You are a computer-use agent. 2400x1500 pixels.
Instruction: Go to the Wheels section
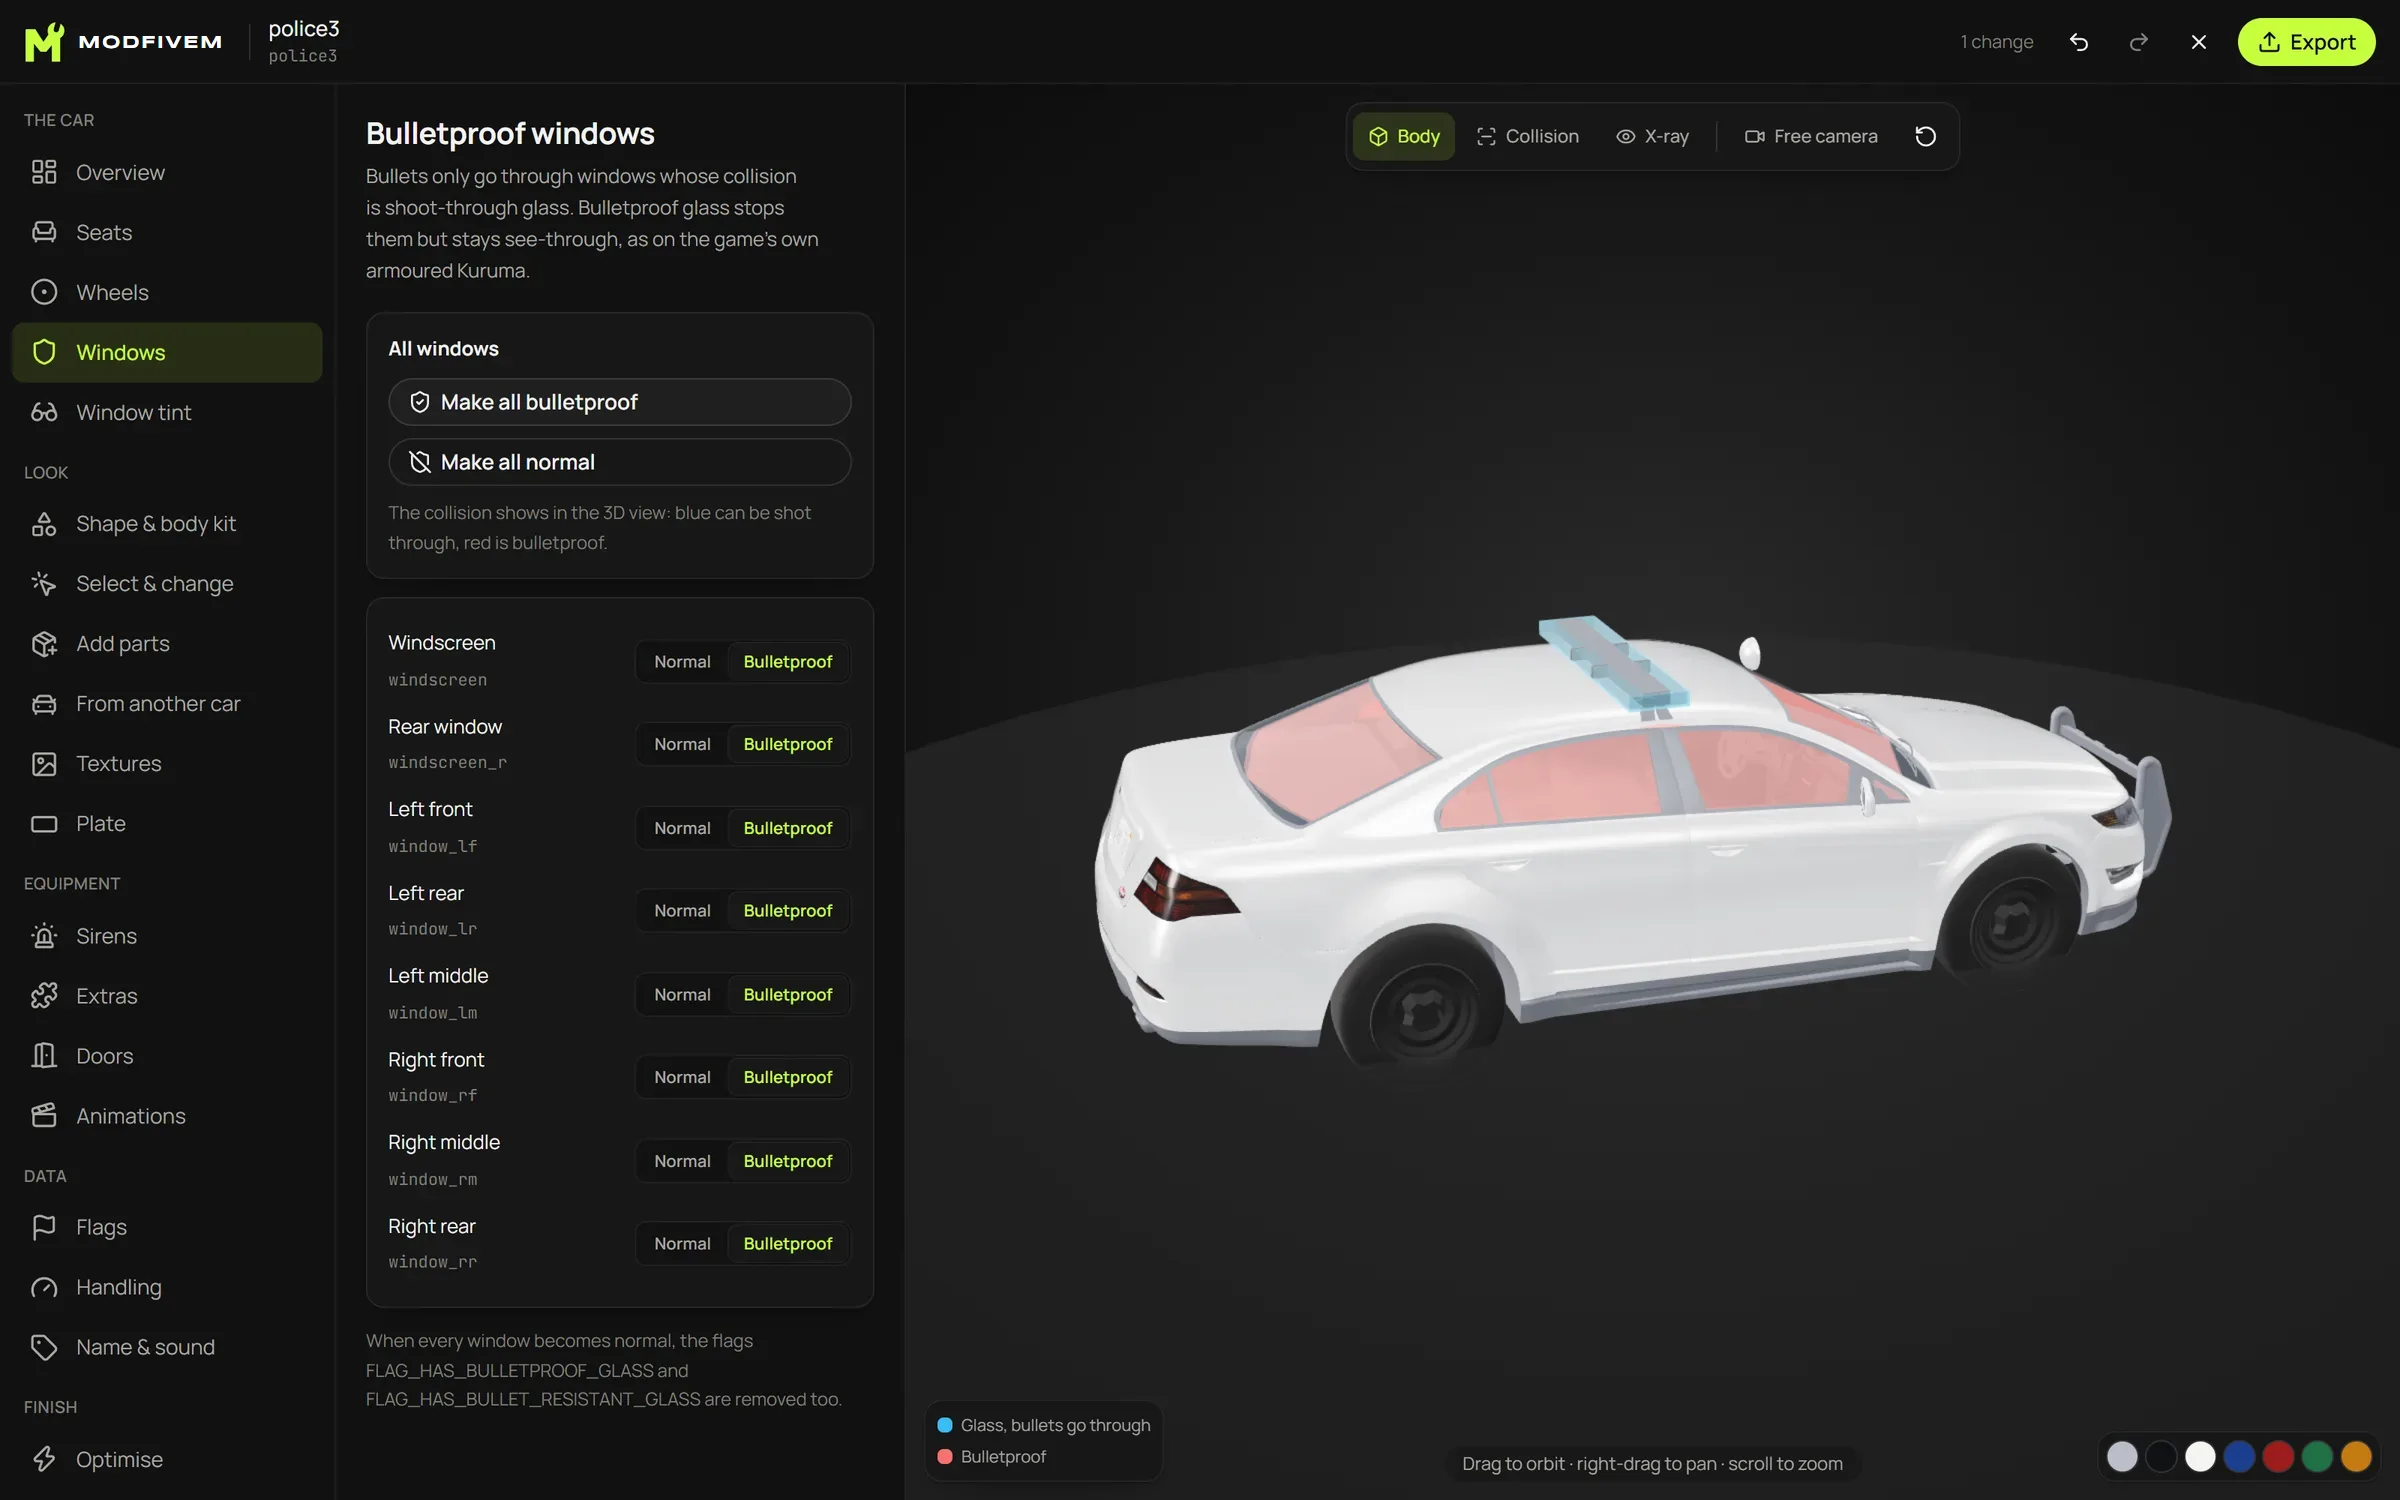tap(167, 292)
